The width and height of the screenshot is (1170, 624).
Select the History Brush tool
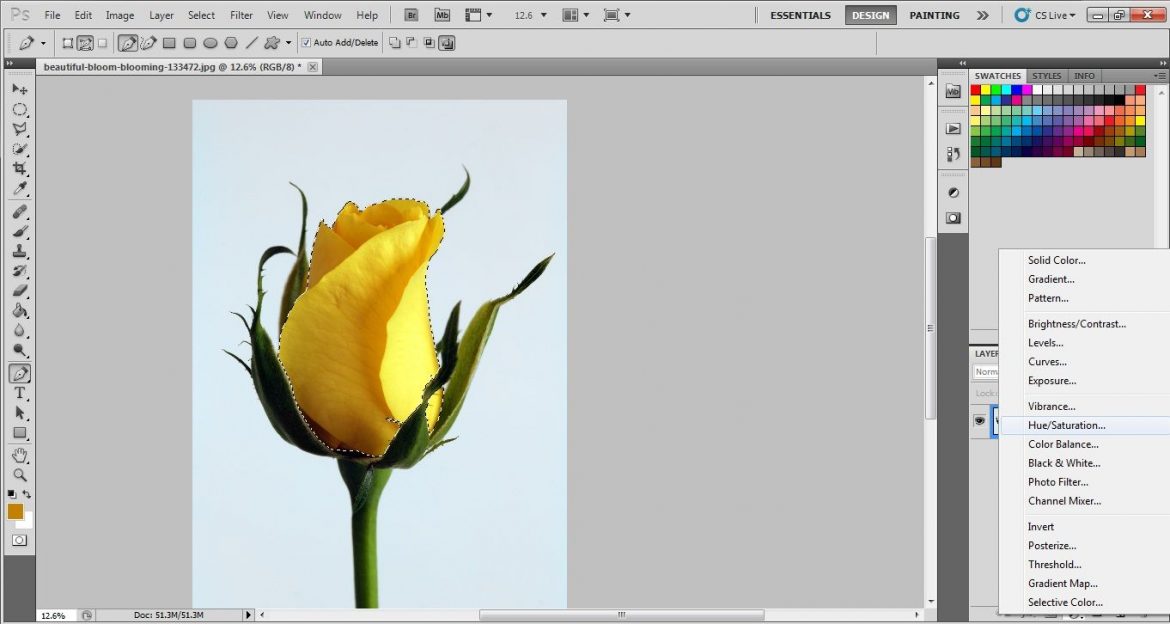pos(19,271)
